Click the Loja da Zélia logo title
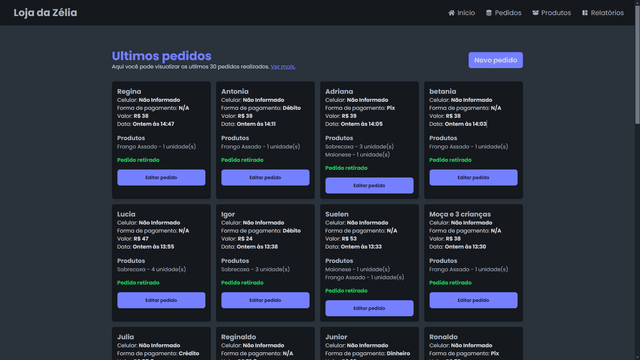The width and height of the screenshot is (640, 360). click(x=45, y=13)
